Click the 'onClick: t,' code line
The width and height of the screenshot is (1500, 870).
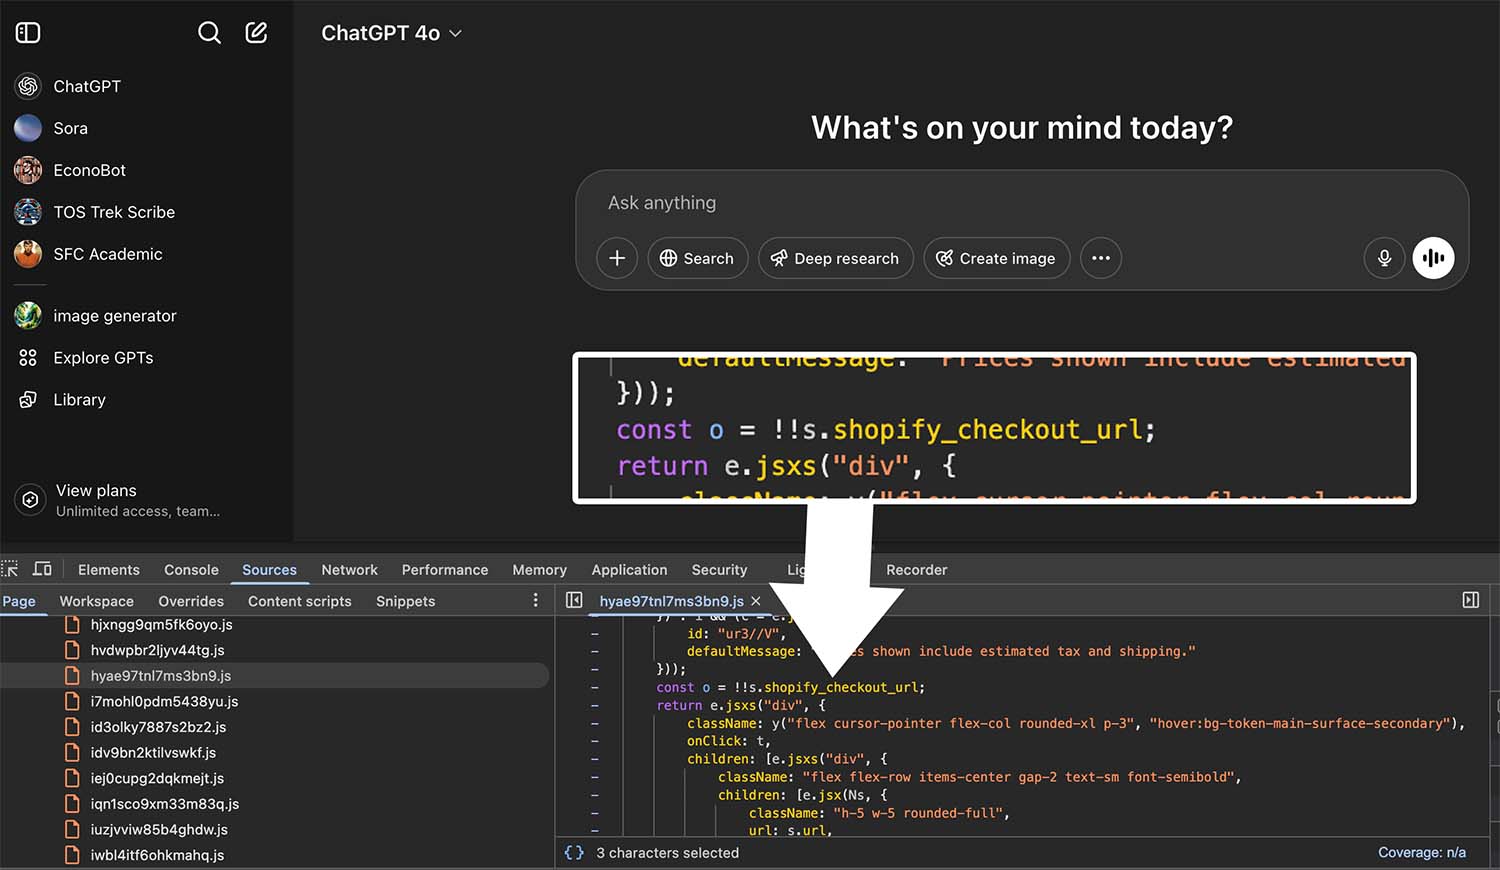coord(729,741)
